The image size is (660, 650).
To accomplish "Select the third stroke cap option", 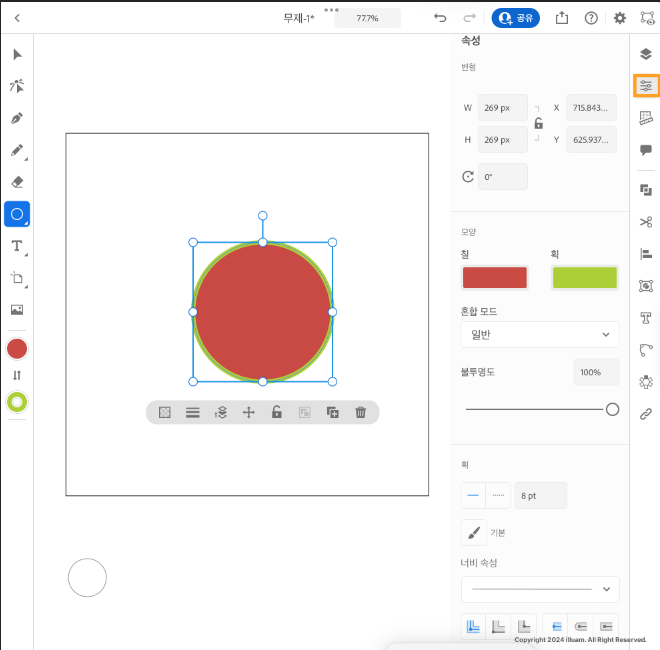I will pos(606,627).
